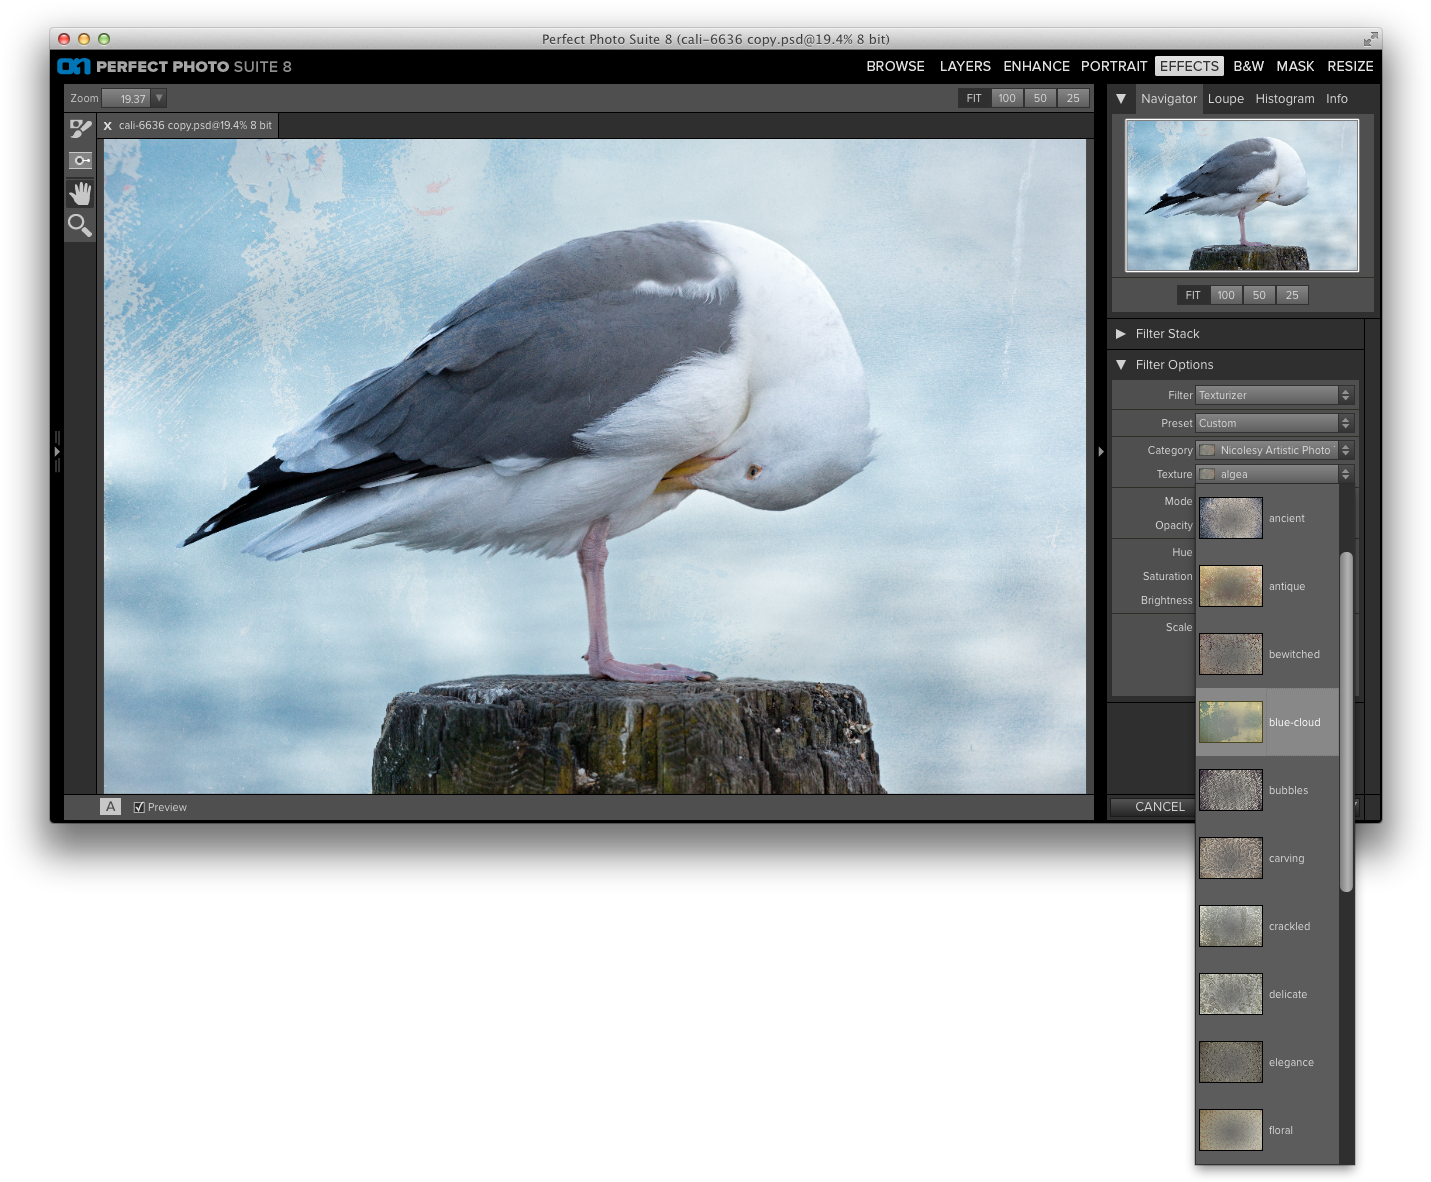The image size is (1431, 1182).
Task: Open the Zoom percentage dropdown arrow
Action: coord(159,98)
